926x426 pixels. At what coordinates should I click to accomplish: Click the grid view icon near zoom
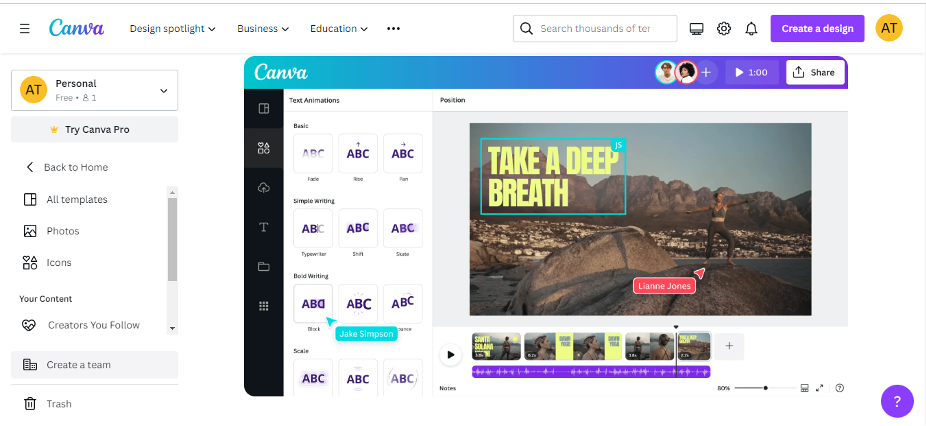tap(804, 388)
